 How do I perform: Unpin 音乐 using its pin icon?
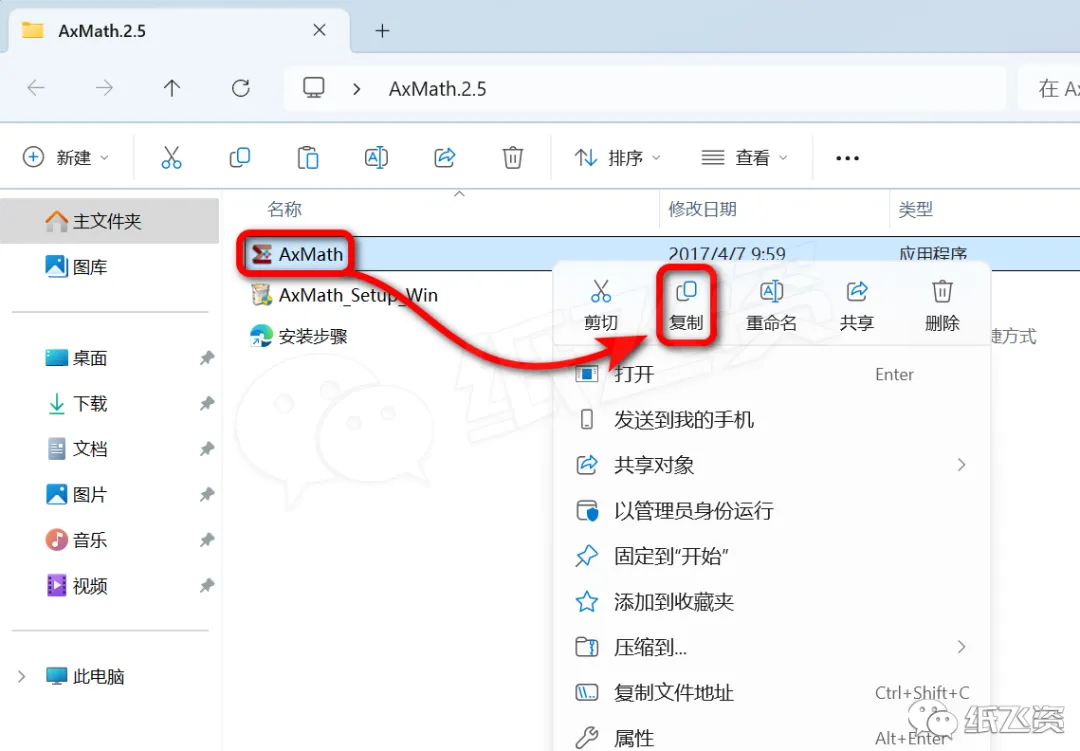(x=207, y=539)
